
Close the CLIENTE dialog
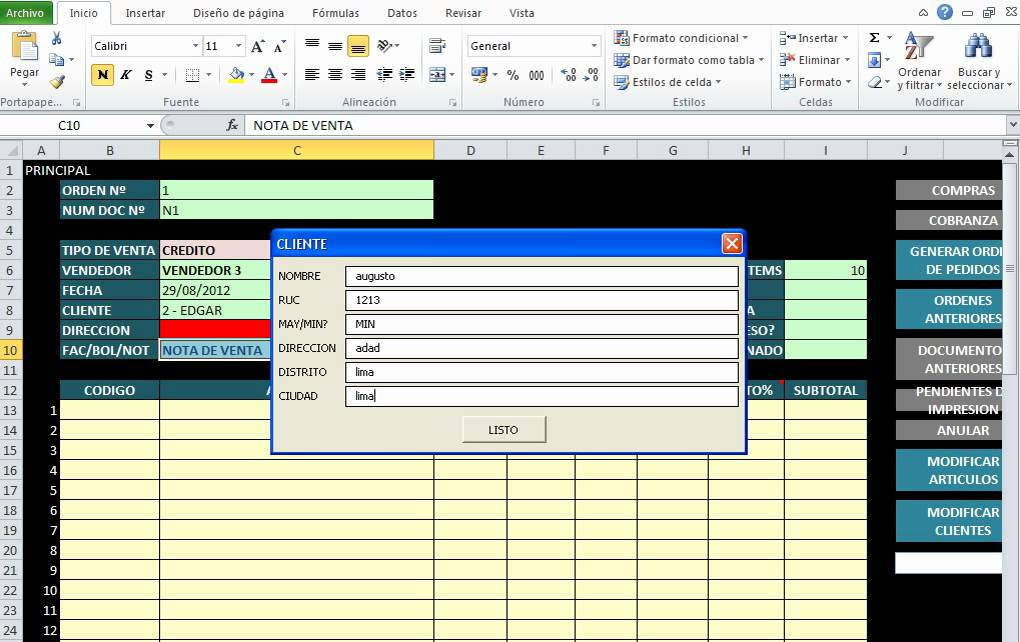point(732,244)
